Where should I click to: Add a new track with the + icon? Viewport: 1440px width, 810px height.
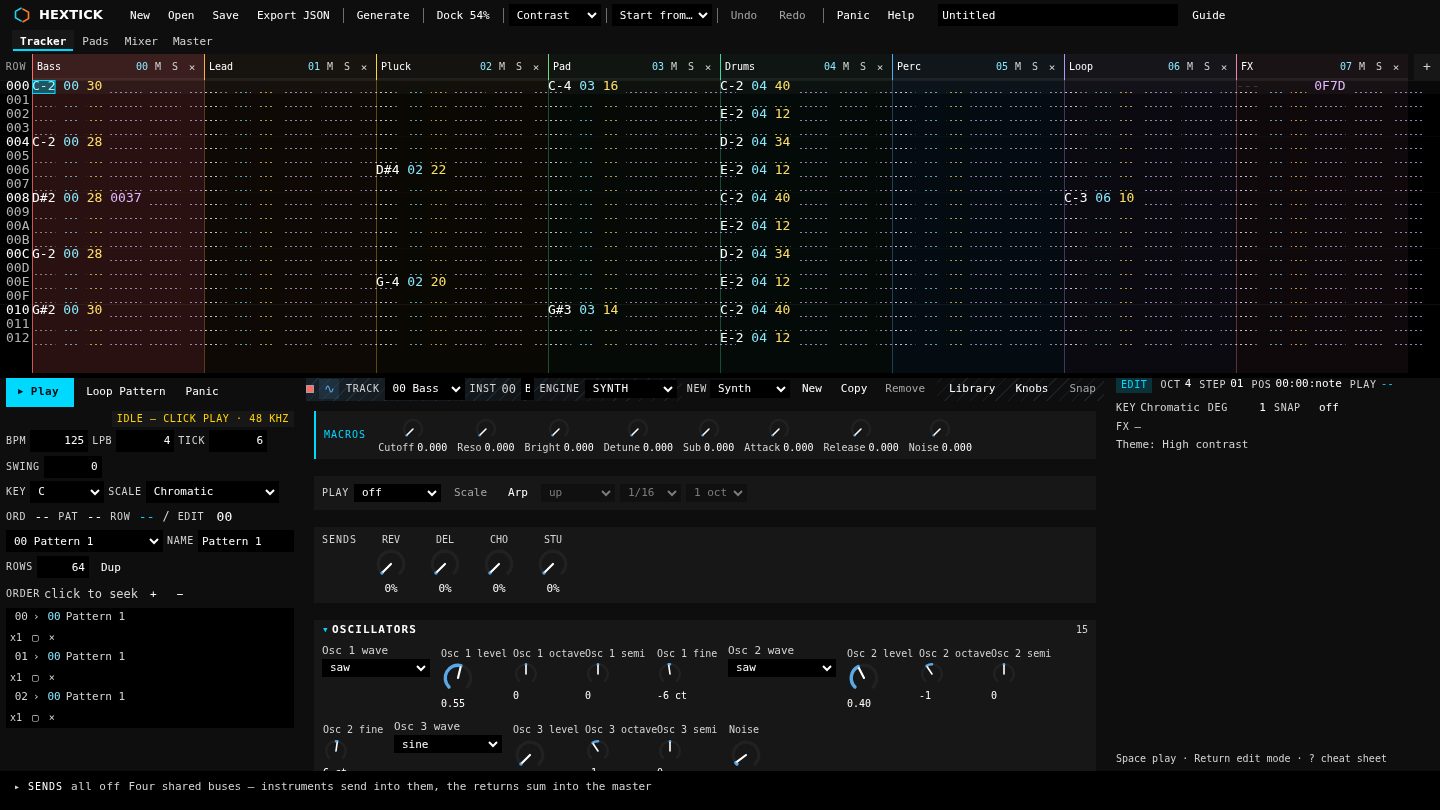[x=1426, y=67]
